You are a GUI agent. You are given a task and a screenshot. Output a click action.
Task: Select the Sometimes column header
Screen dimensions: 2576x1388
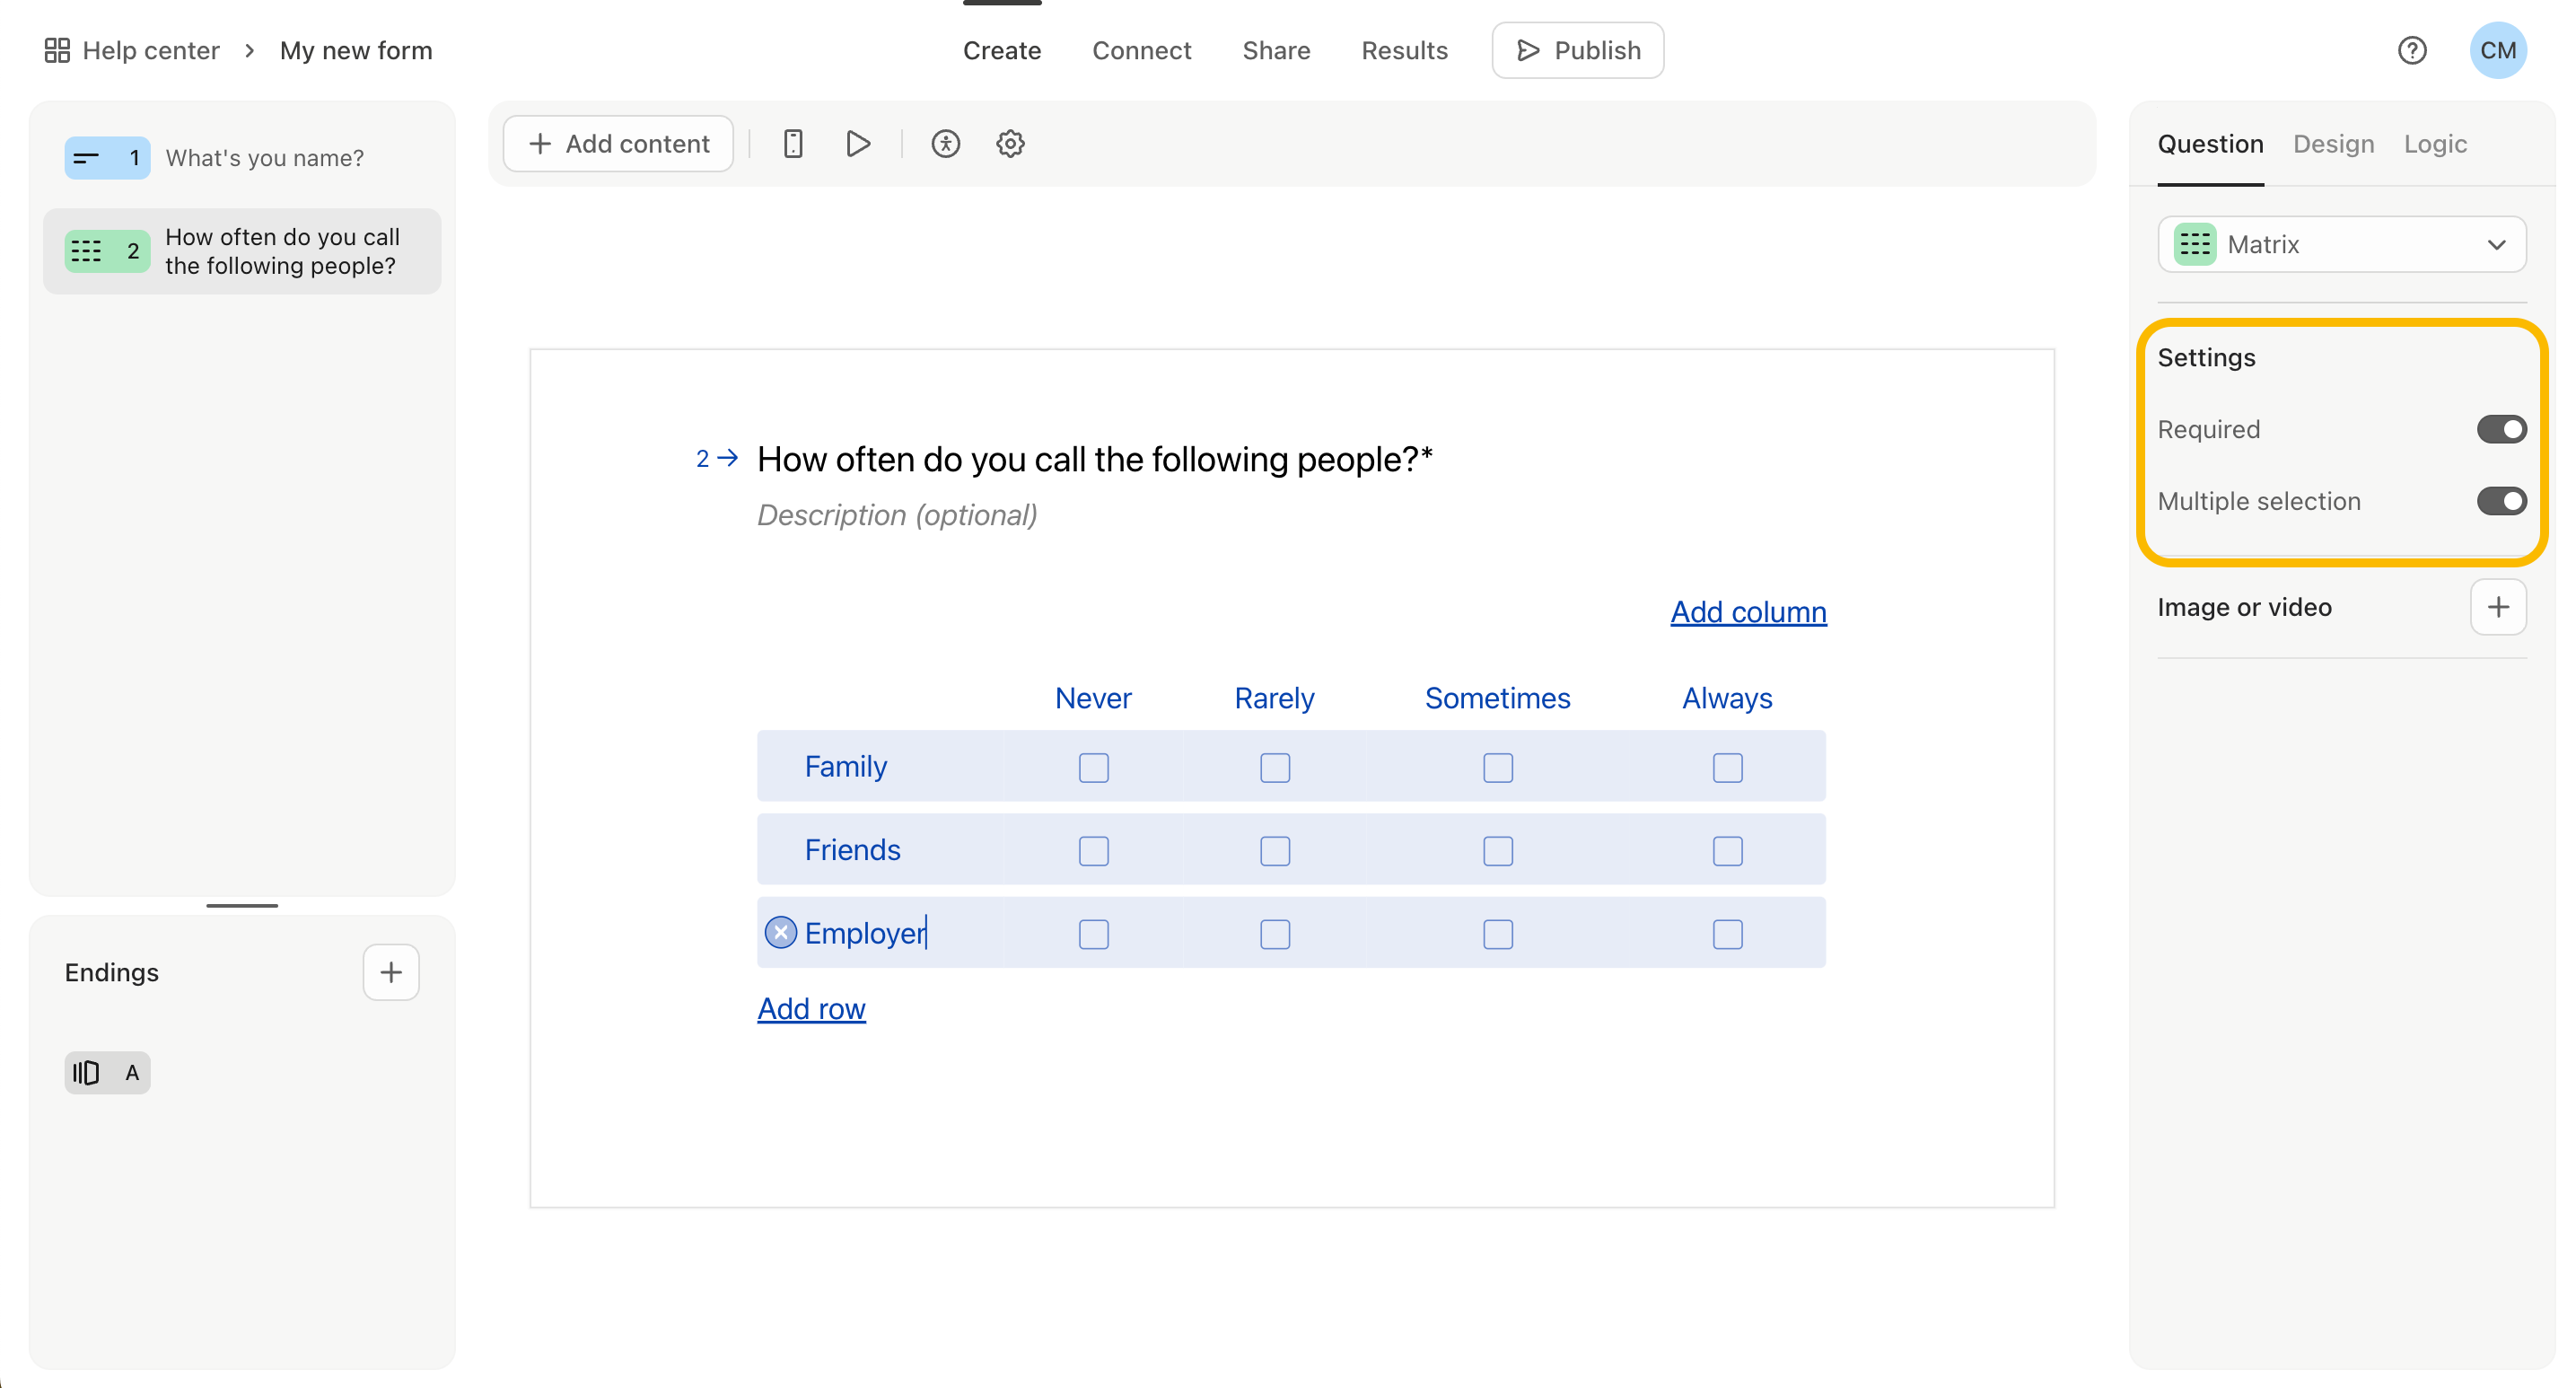tap(1497, 698)
